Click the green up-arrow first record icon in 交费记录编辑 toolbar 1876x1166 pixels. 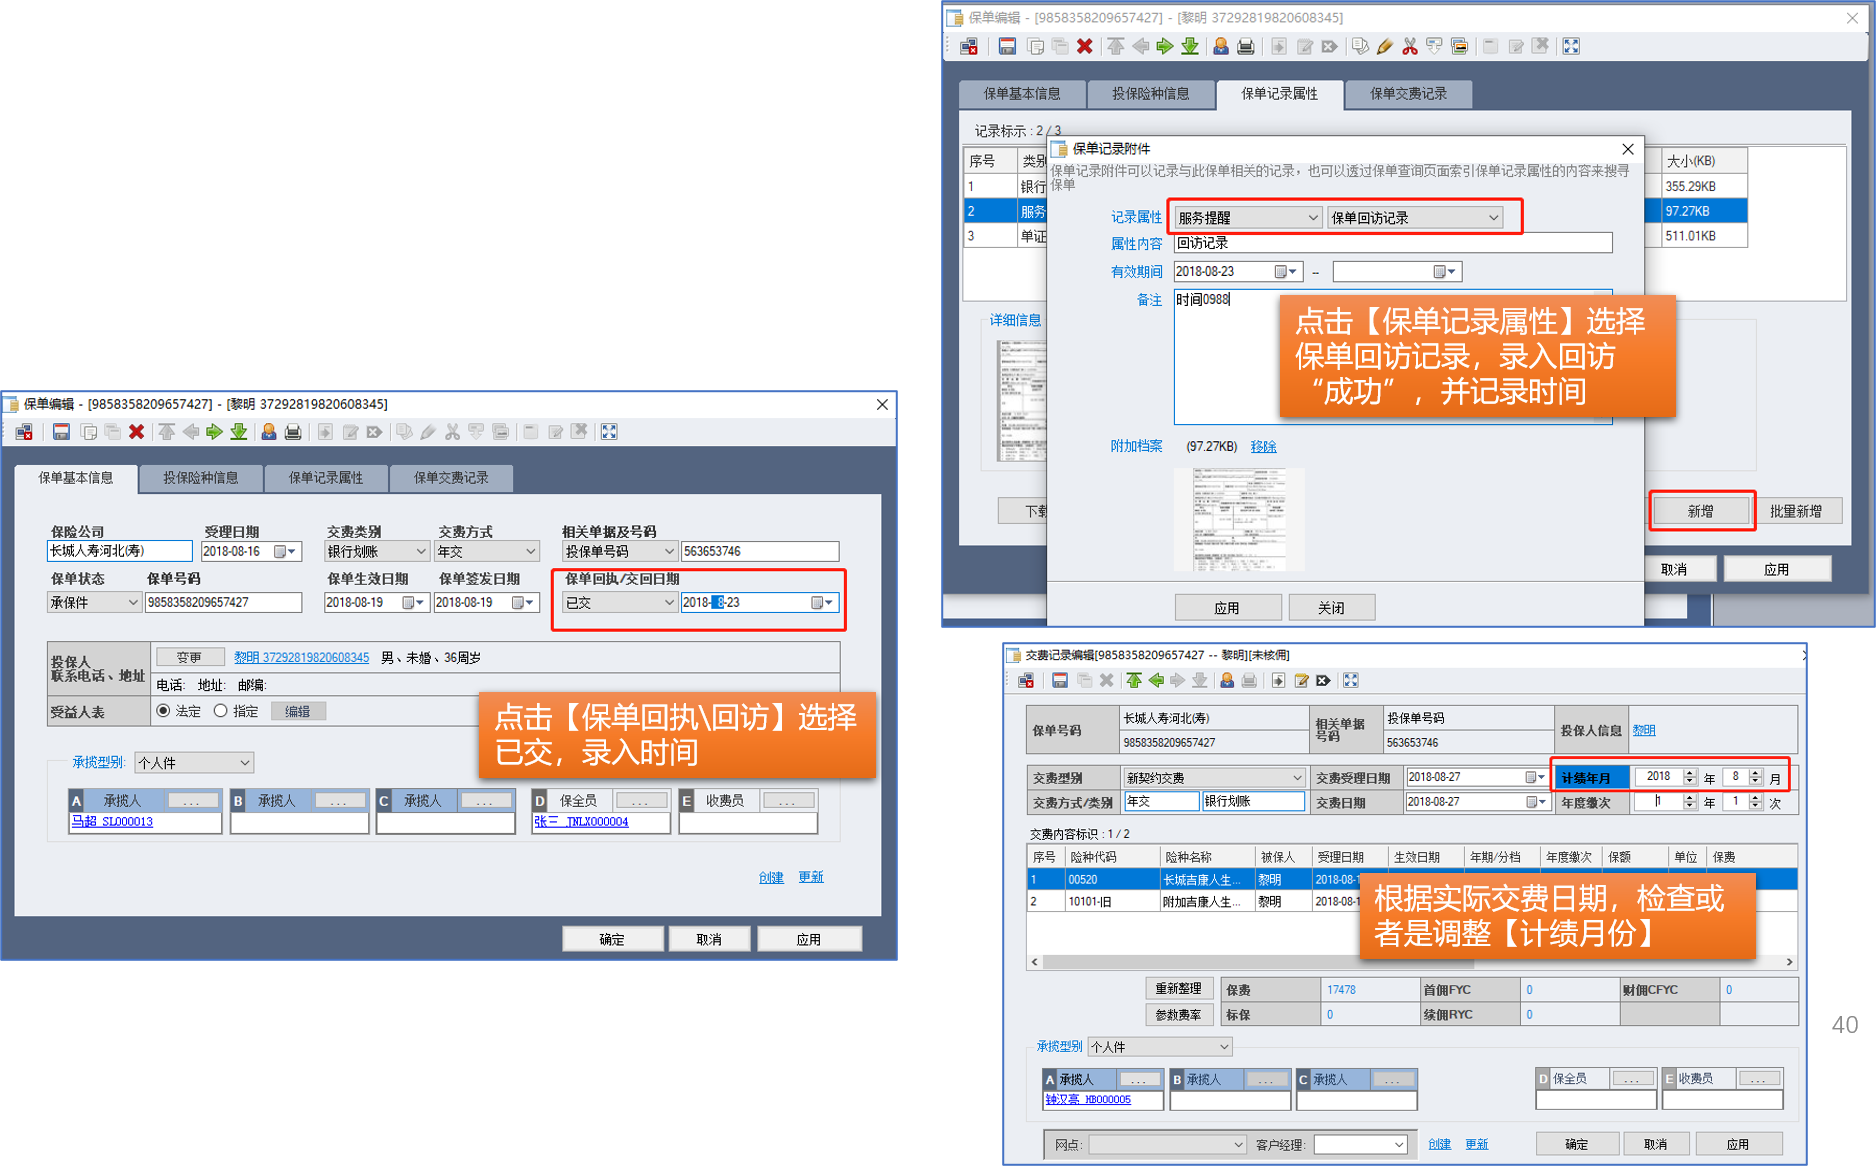[x=1133, y=681]
